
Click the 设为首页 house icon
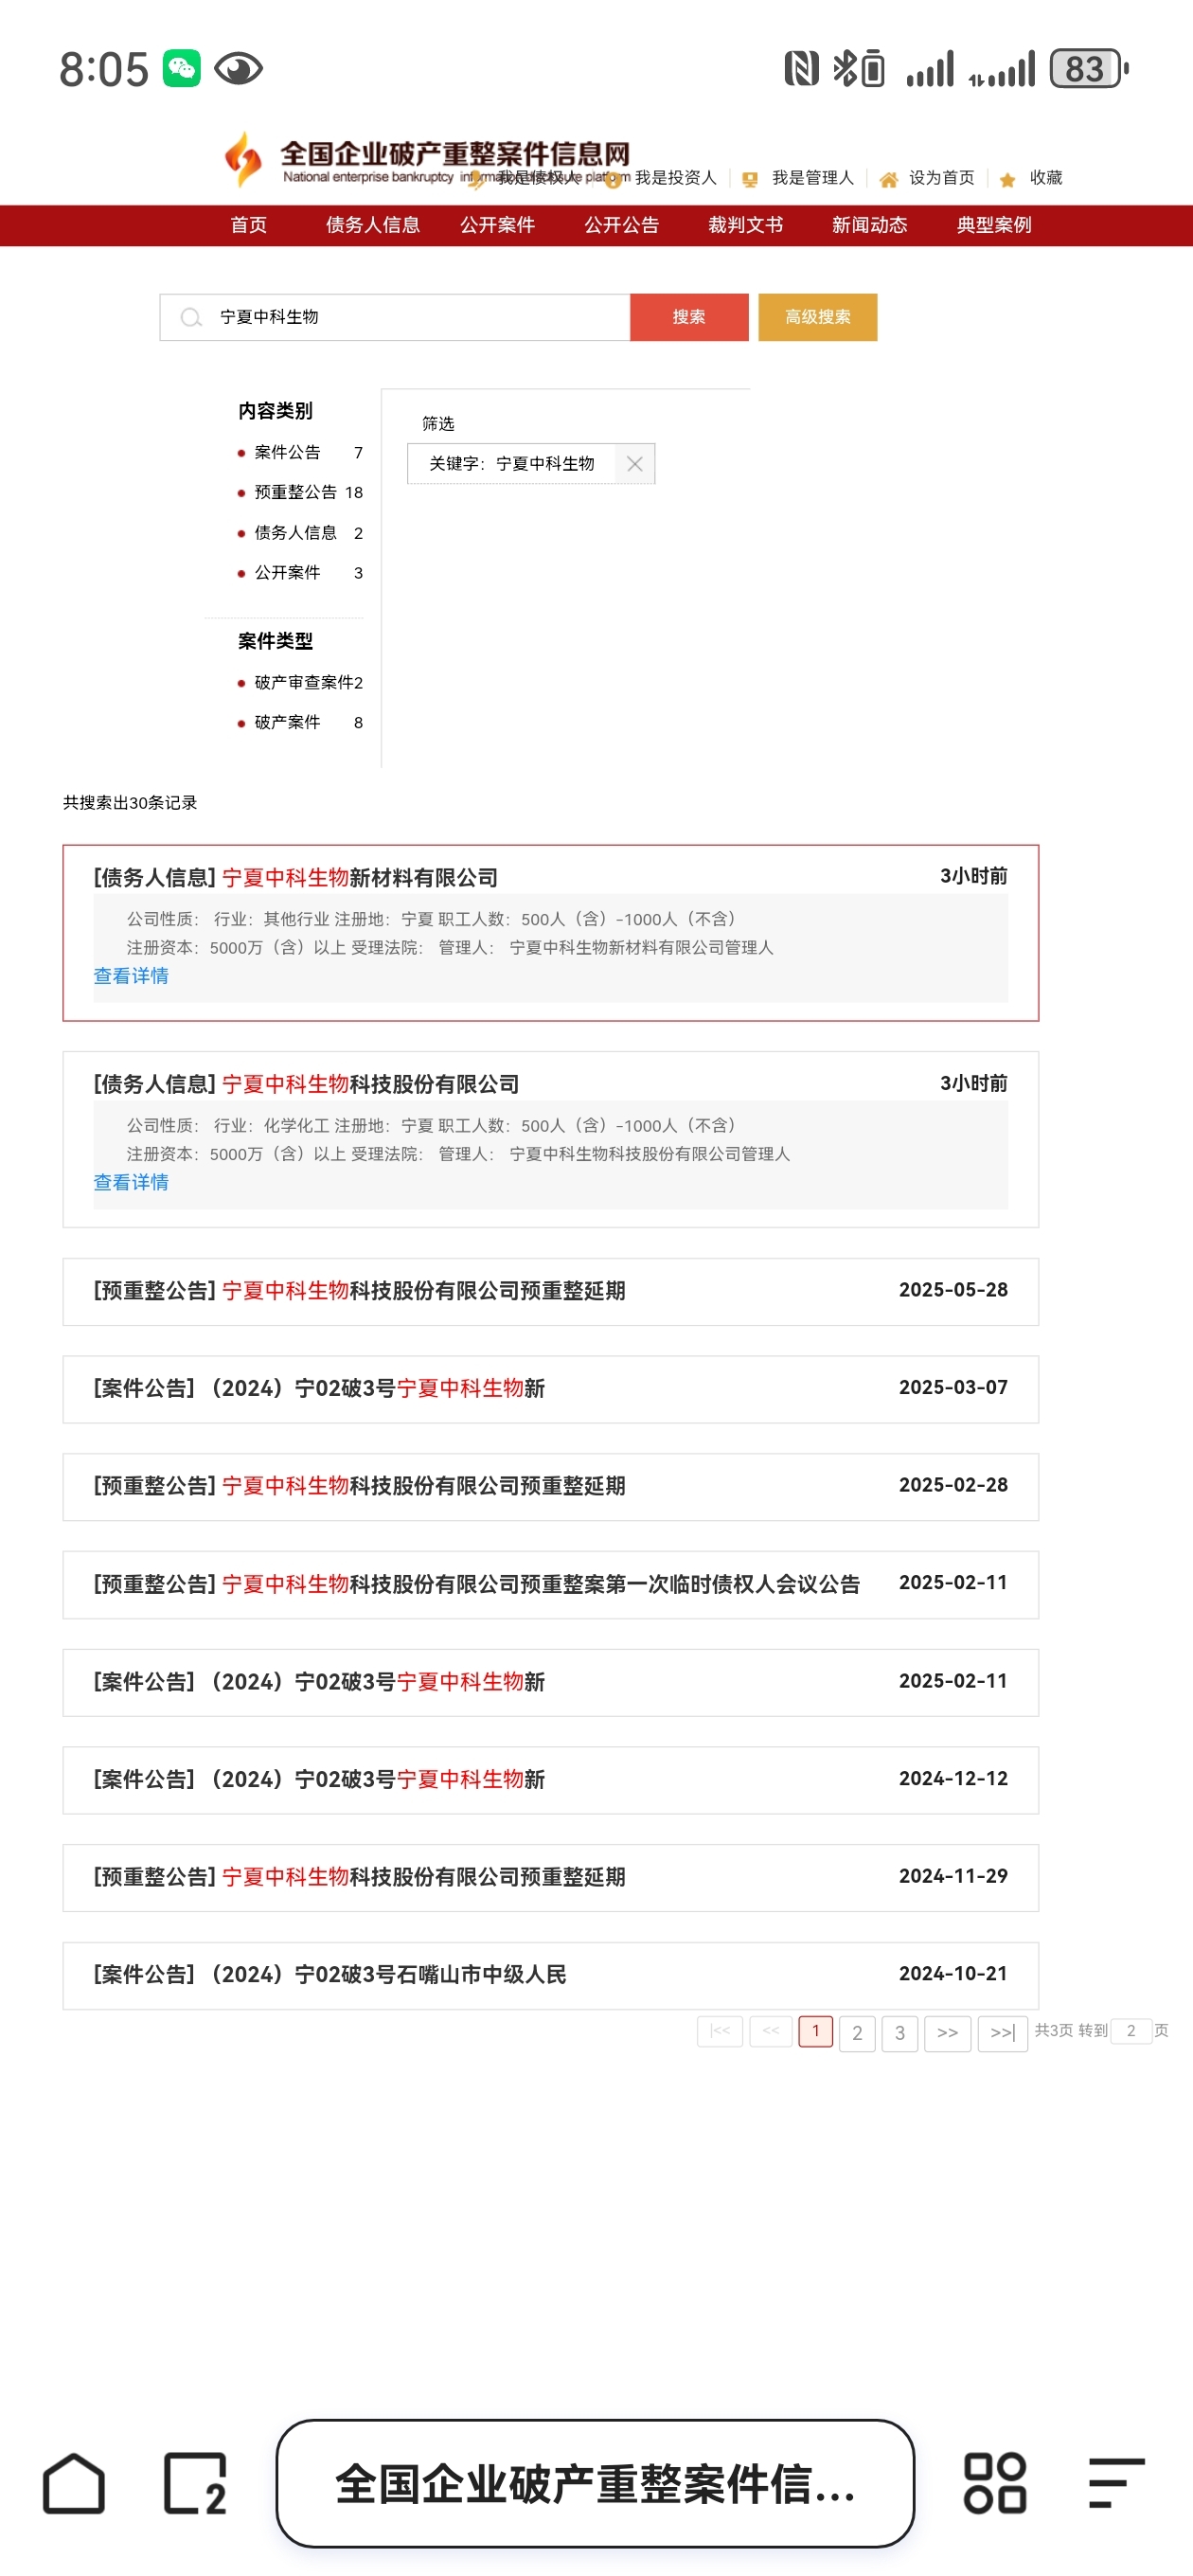click(x=888, y=180)
